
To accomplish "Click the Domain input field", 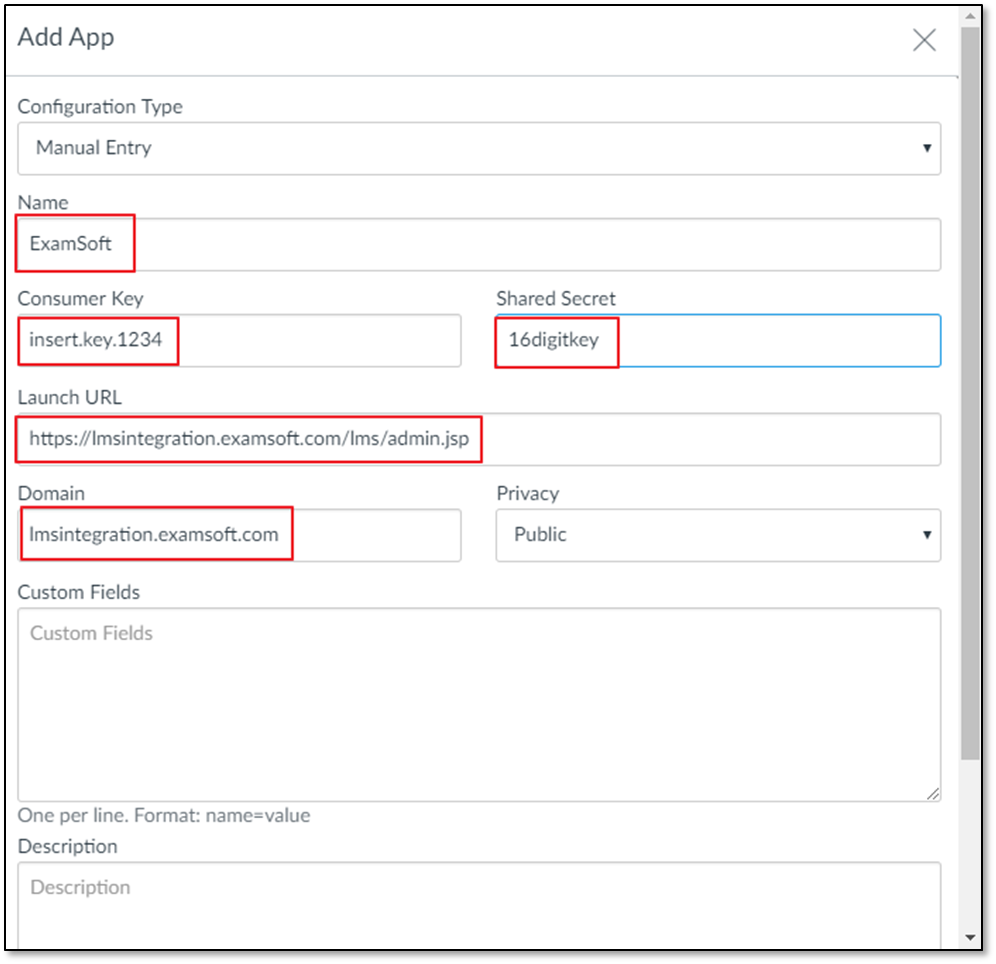I will point(239,535).
